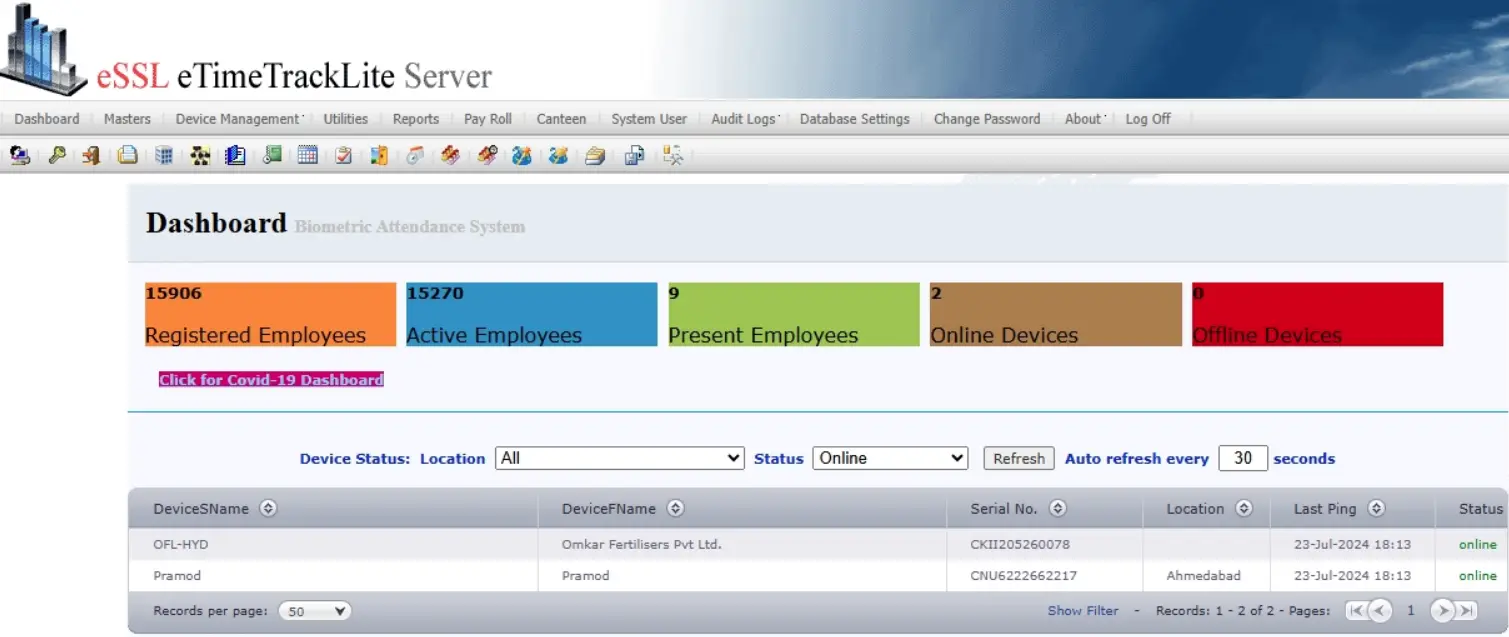The width and height of the screenshot is (1509, 637).
Task: Click the Show Filter link
Action: click(1083, 610)
